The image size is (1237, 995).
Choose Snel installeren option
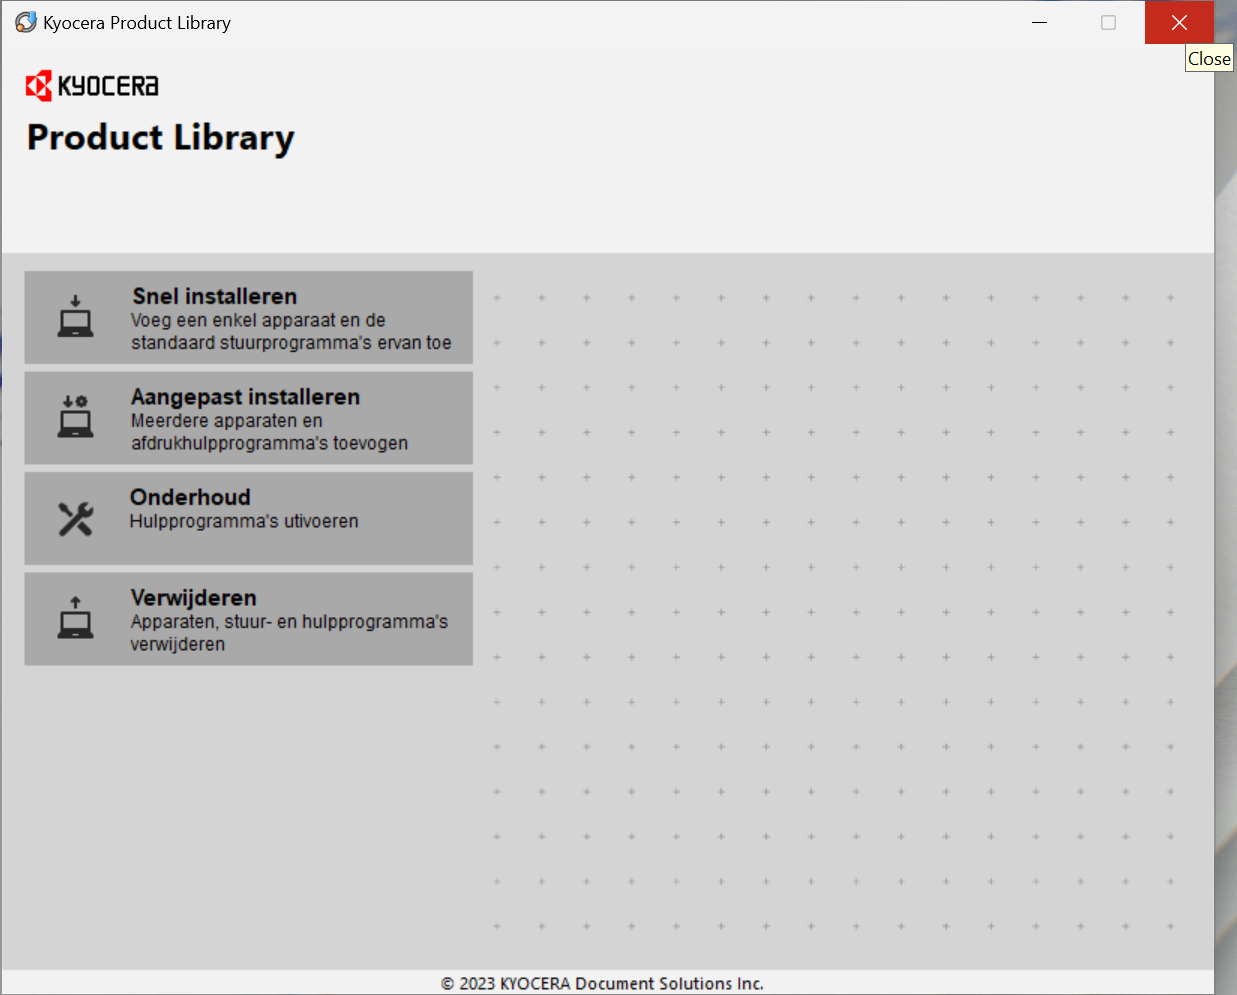pyautogui.click(x=249, y=317)
